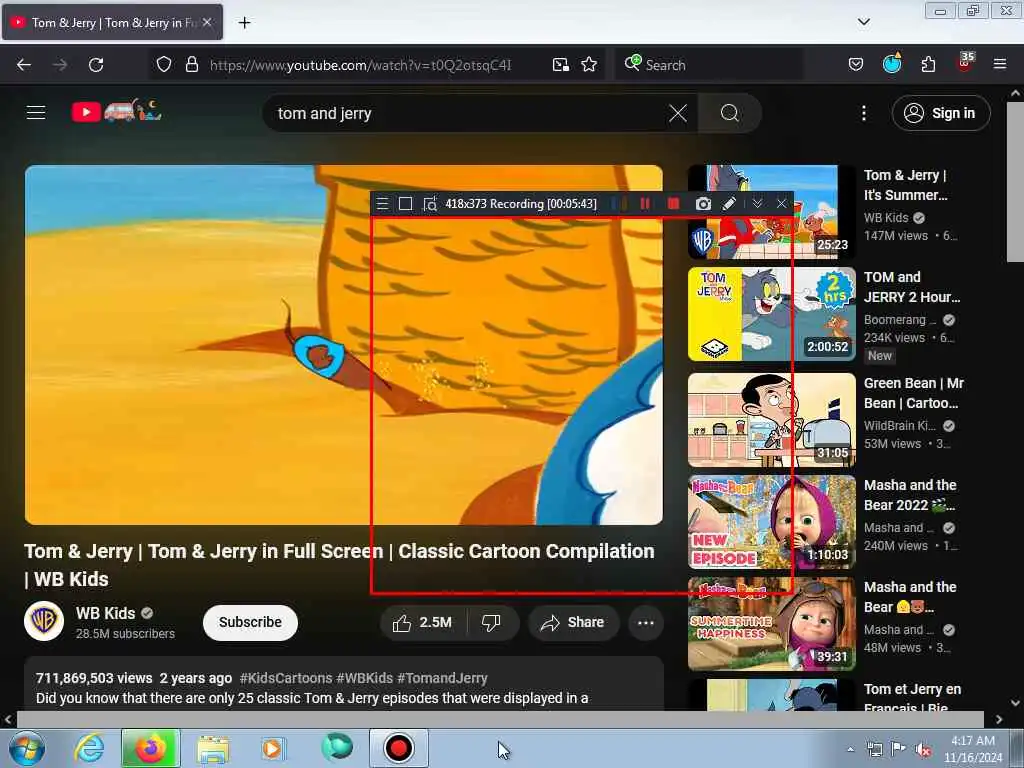The image size is (1024, 768).
Task: Open a new browser tab
Action: 244,23
